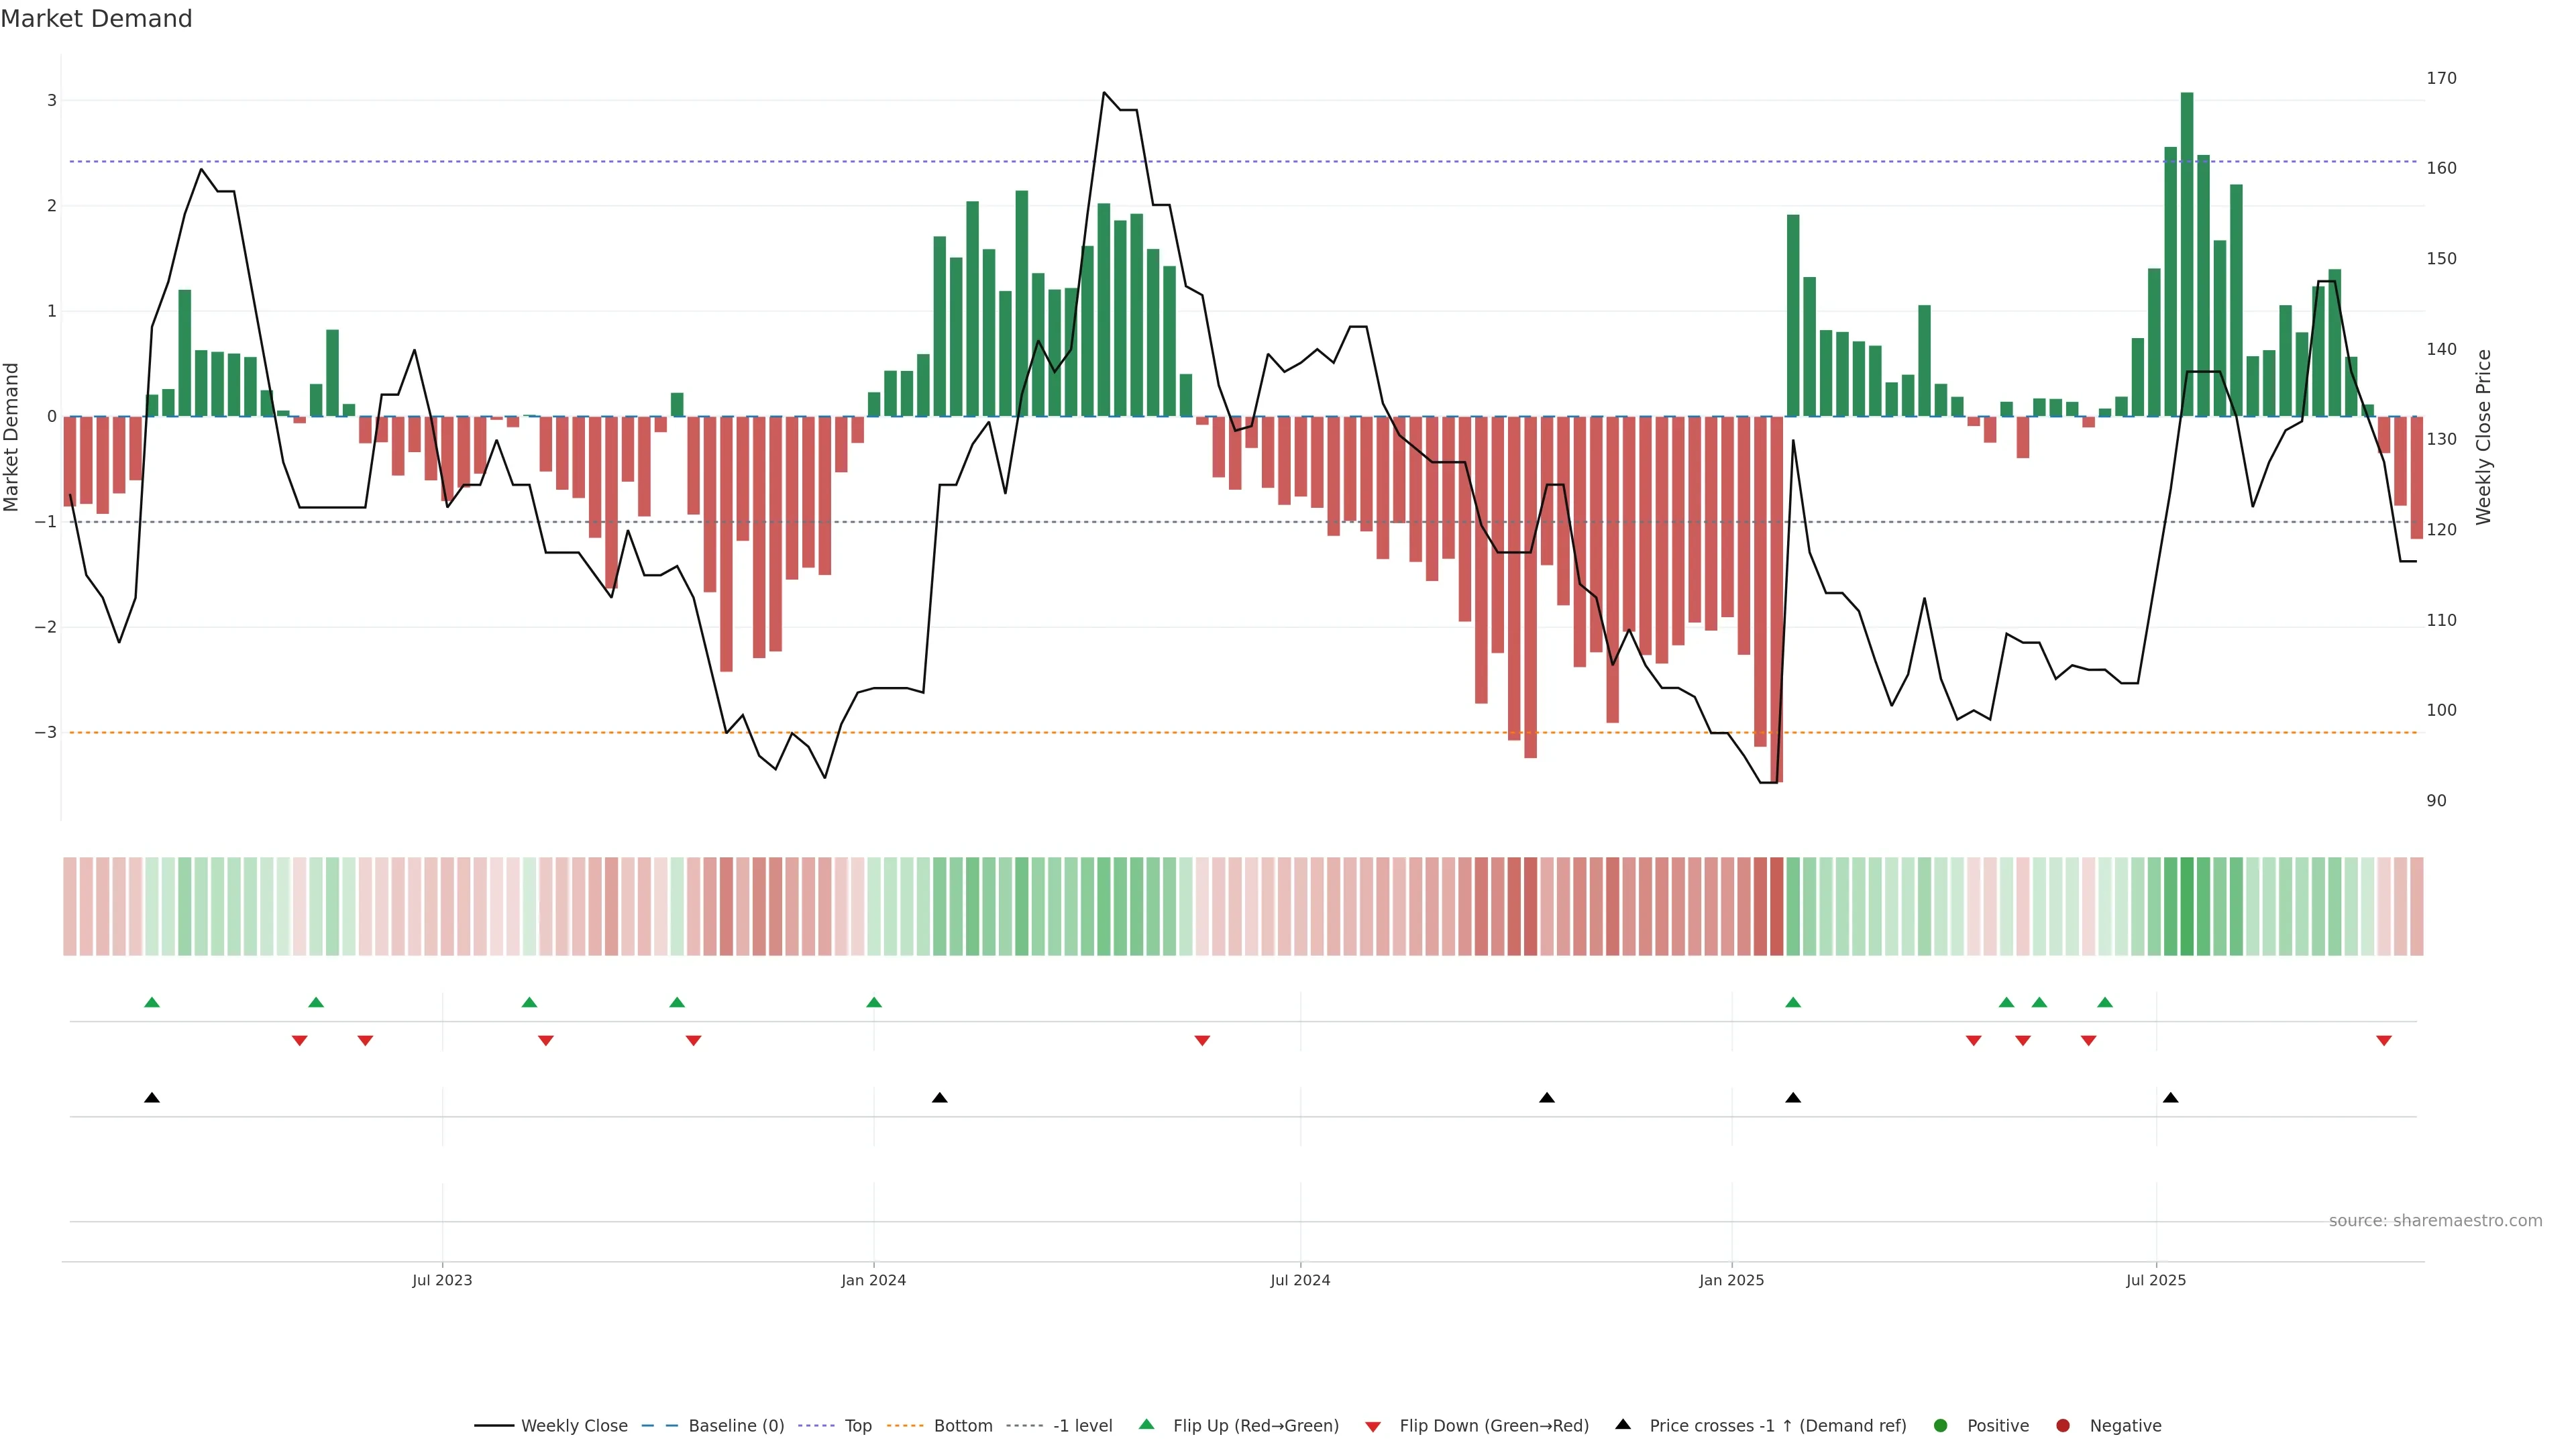Hide the Top dotted line legend item

[x=857, y=1425]
